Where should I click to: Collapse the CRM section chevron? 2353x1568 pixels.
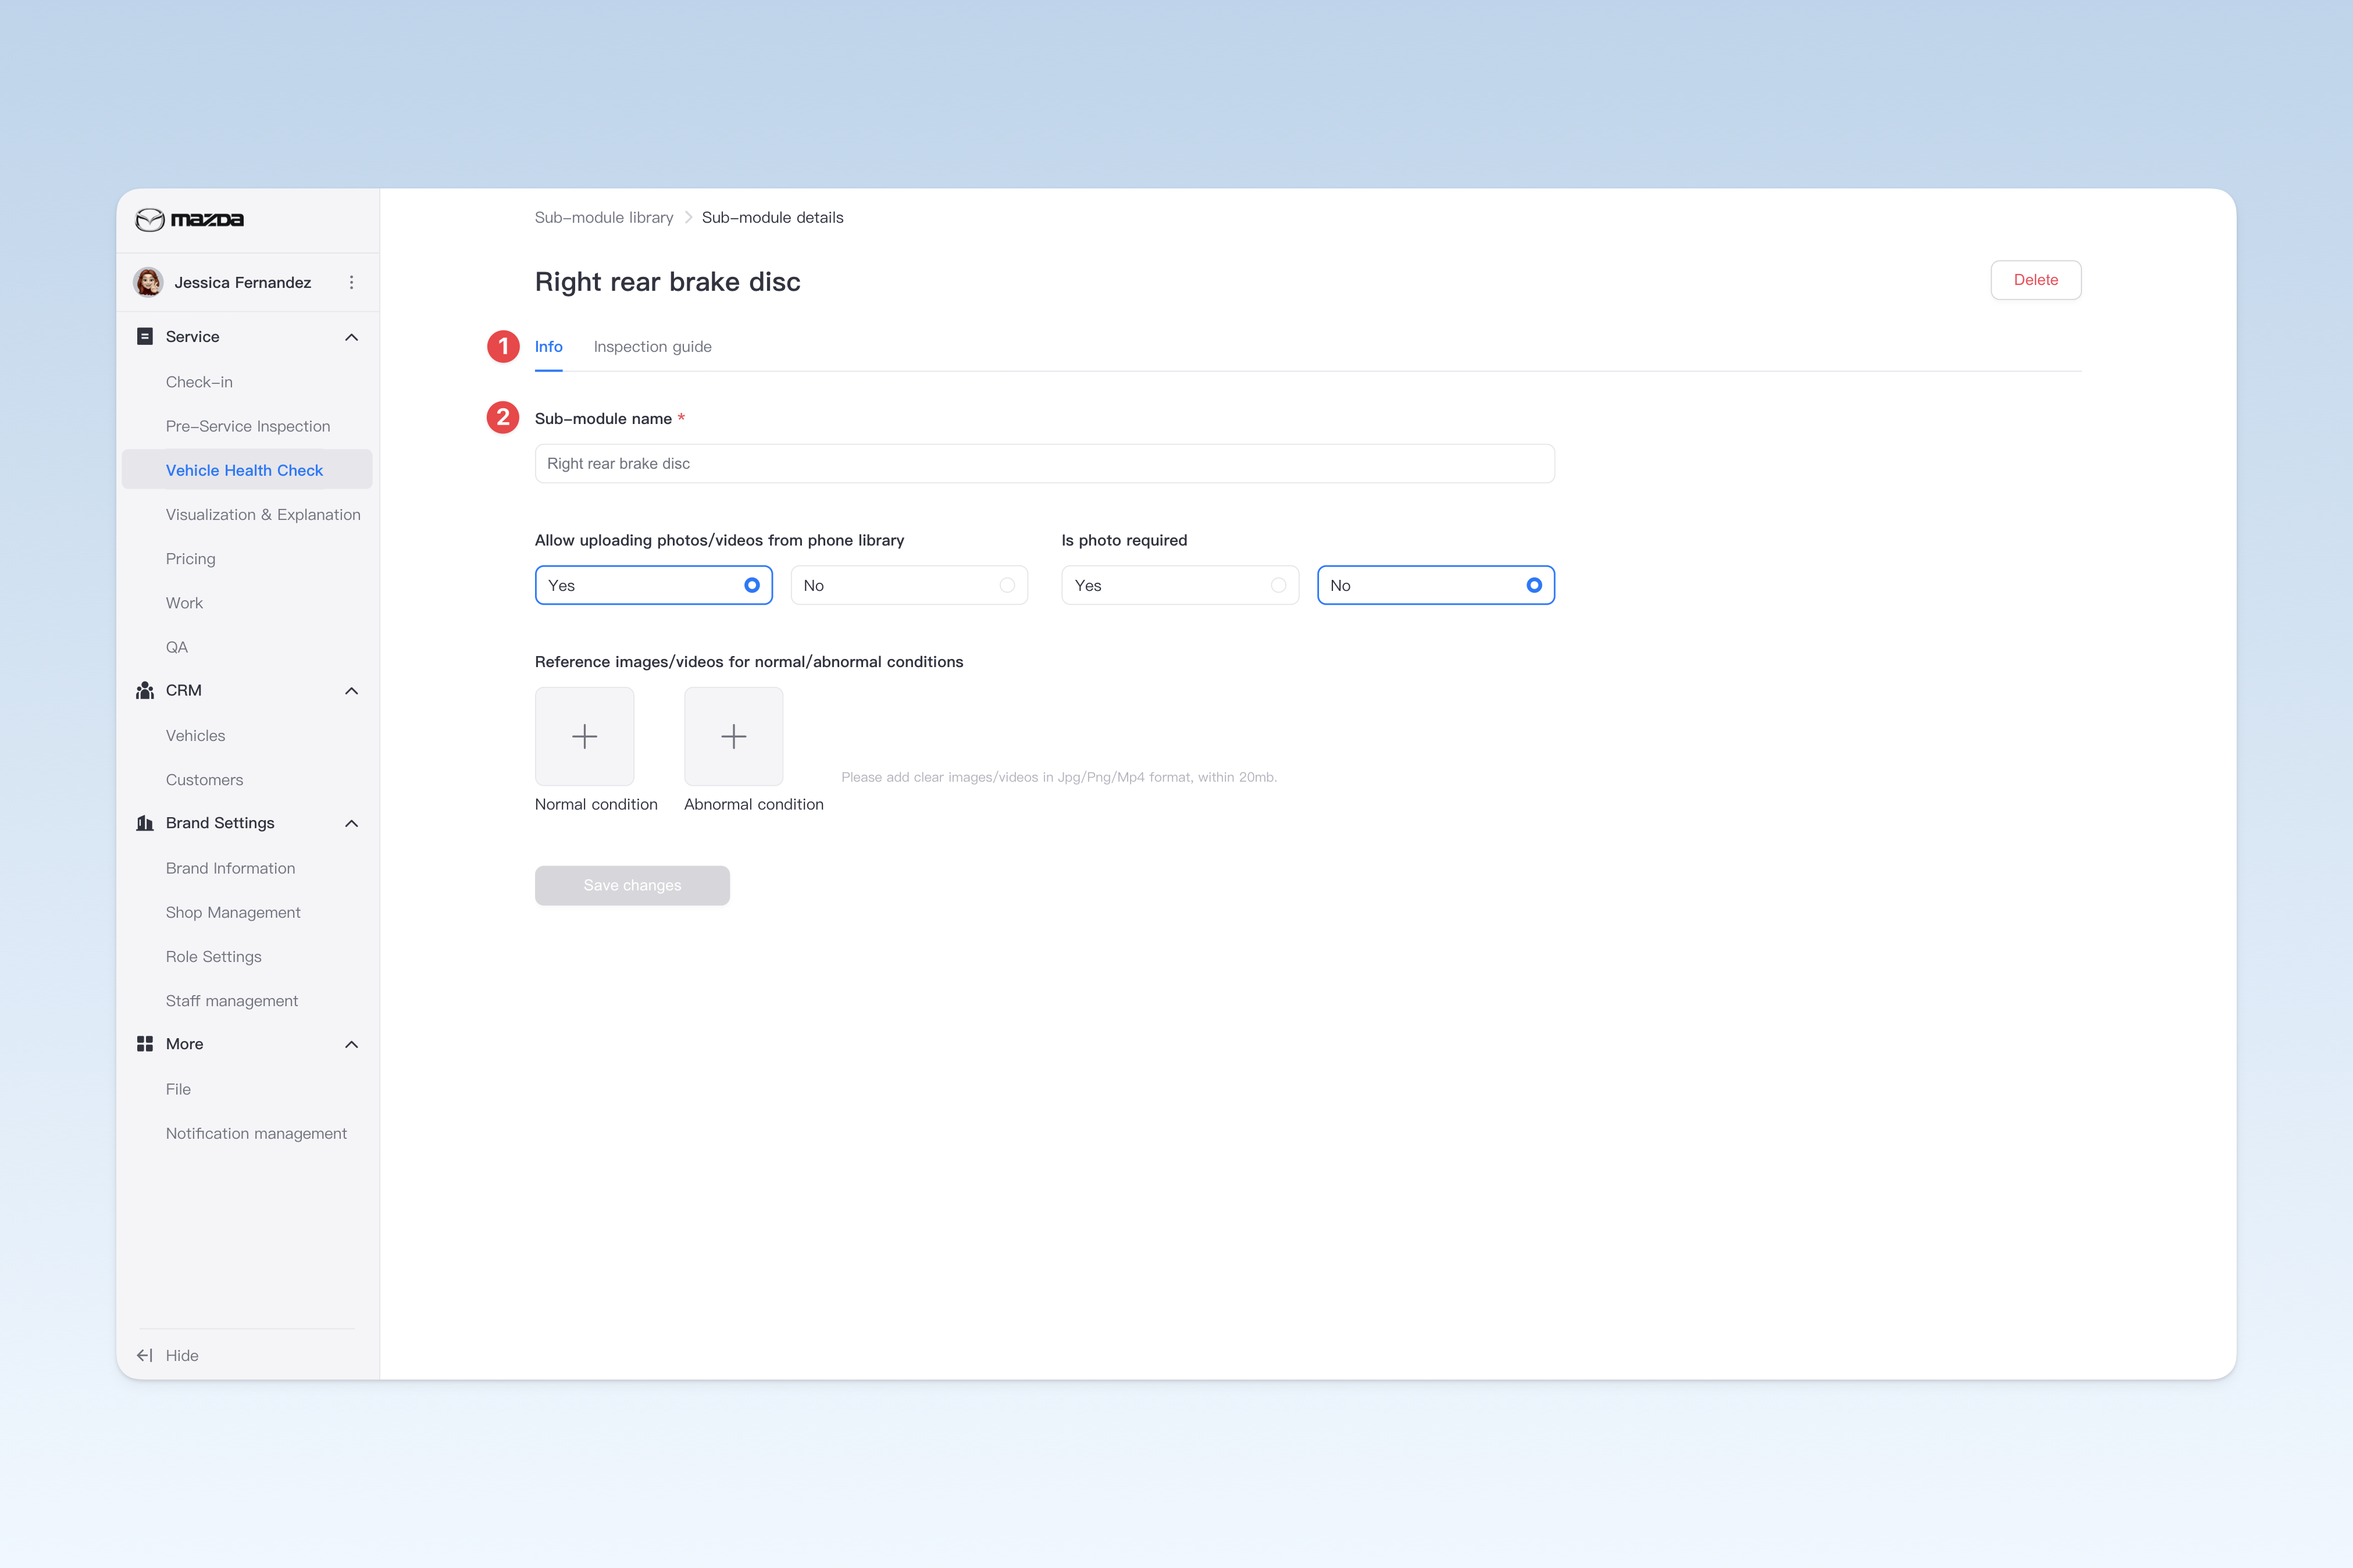click(351, 691)
